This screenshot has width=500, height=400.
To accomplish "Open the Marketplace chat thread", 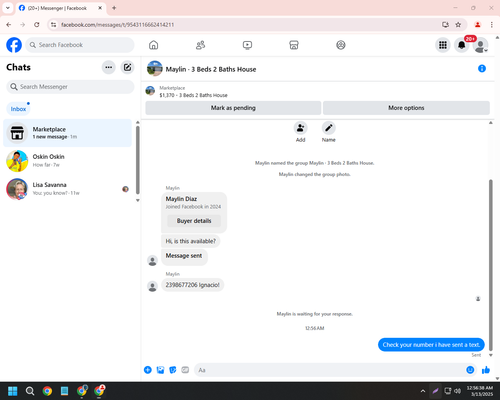I will (x=68, y=133).
